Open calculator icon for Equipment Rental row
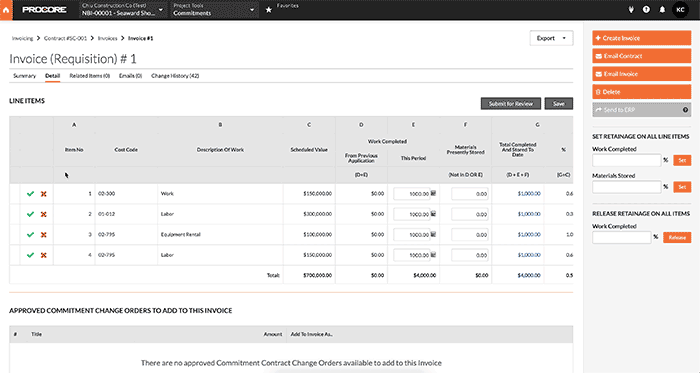Viewport: 700px width, 373px height. click(x=433, y=235)
